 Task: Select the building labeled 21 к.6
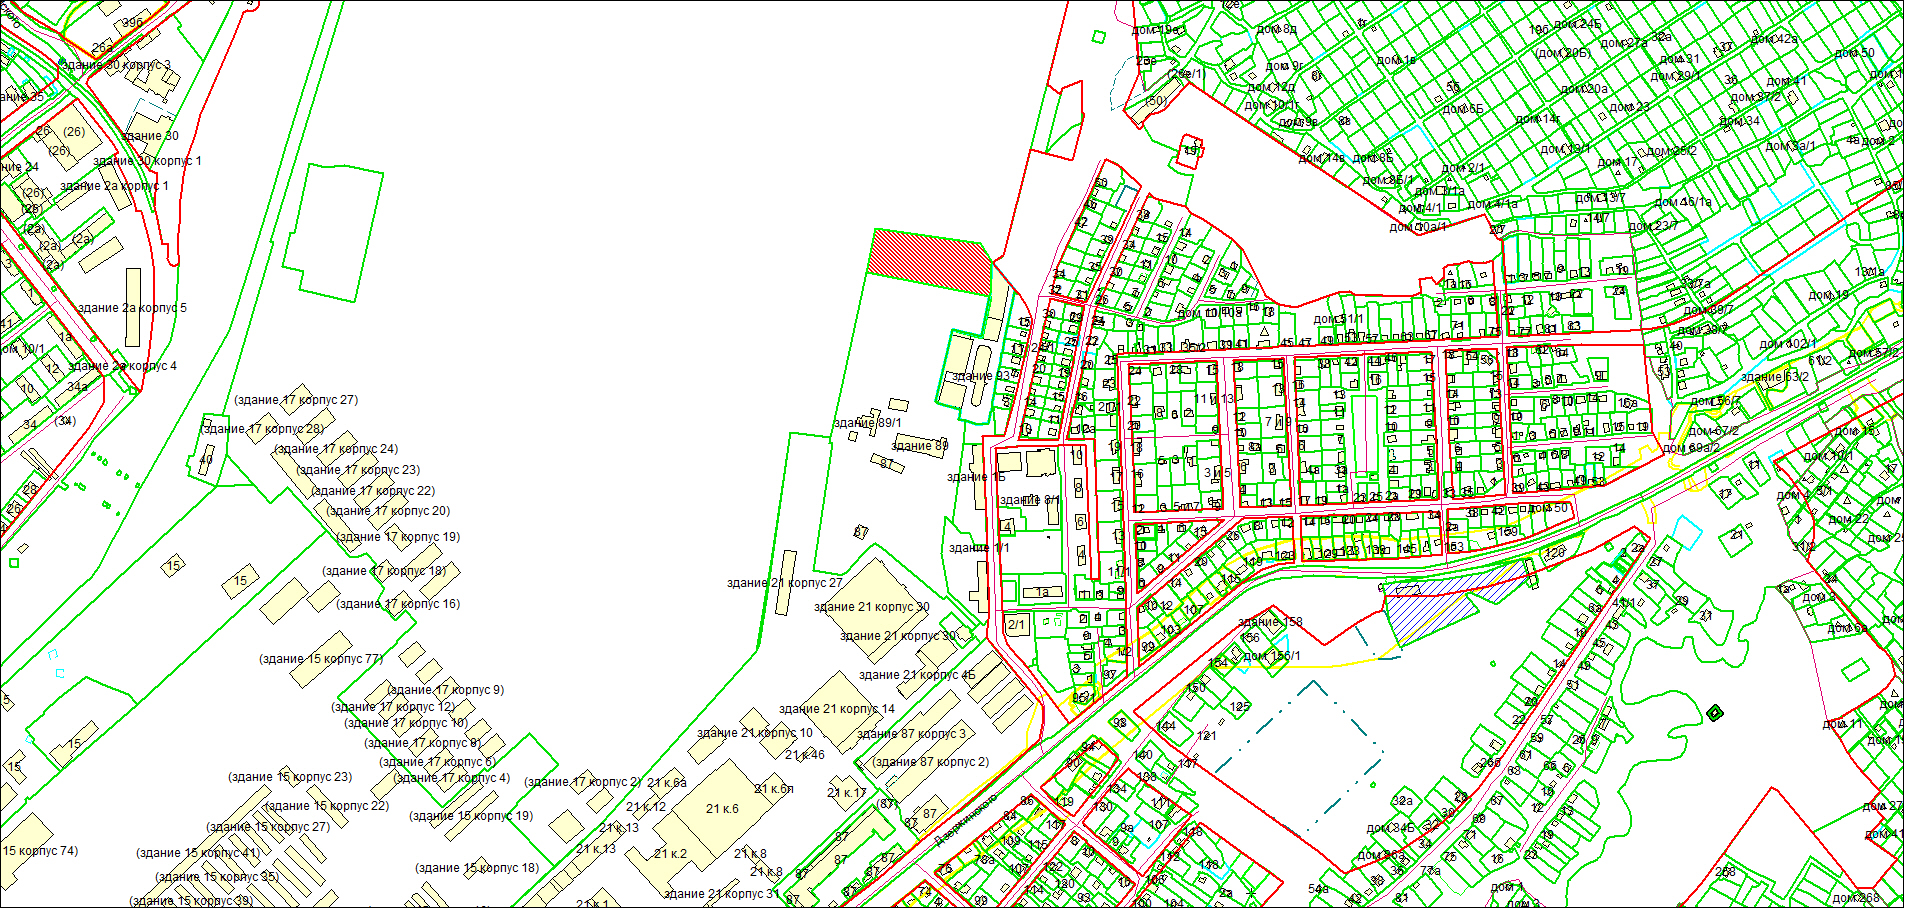[x=722, y=809]
